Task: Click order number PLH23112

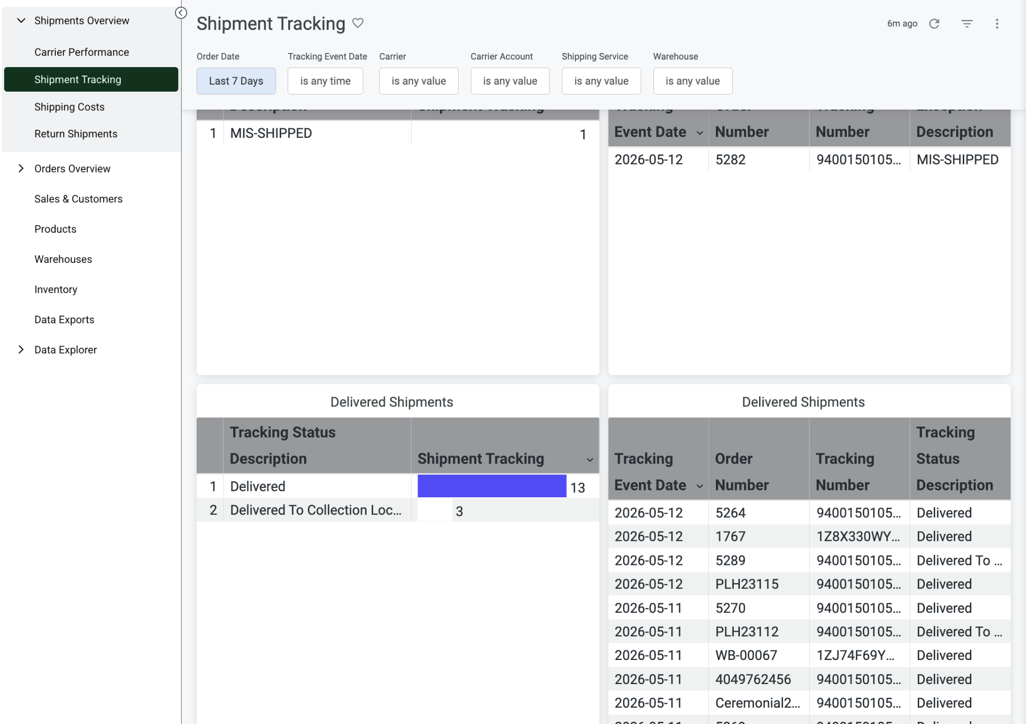Action: tap(747, 632)
